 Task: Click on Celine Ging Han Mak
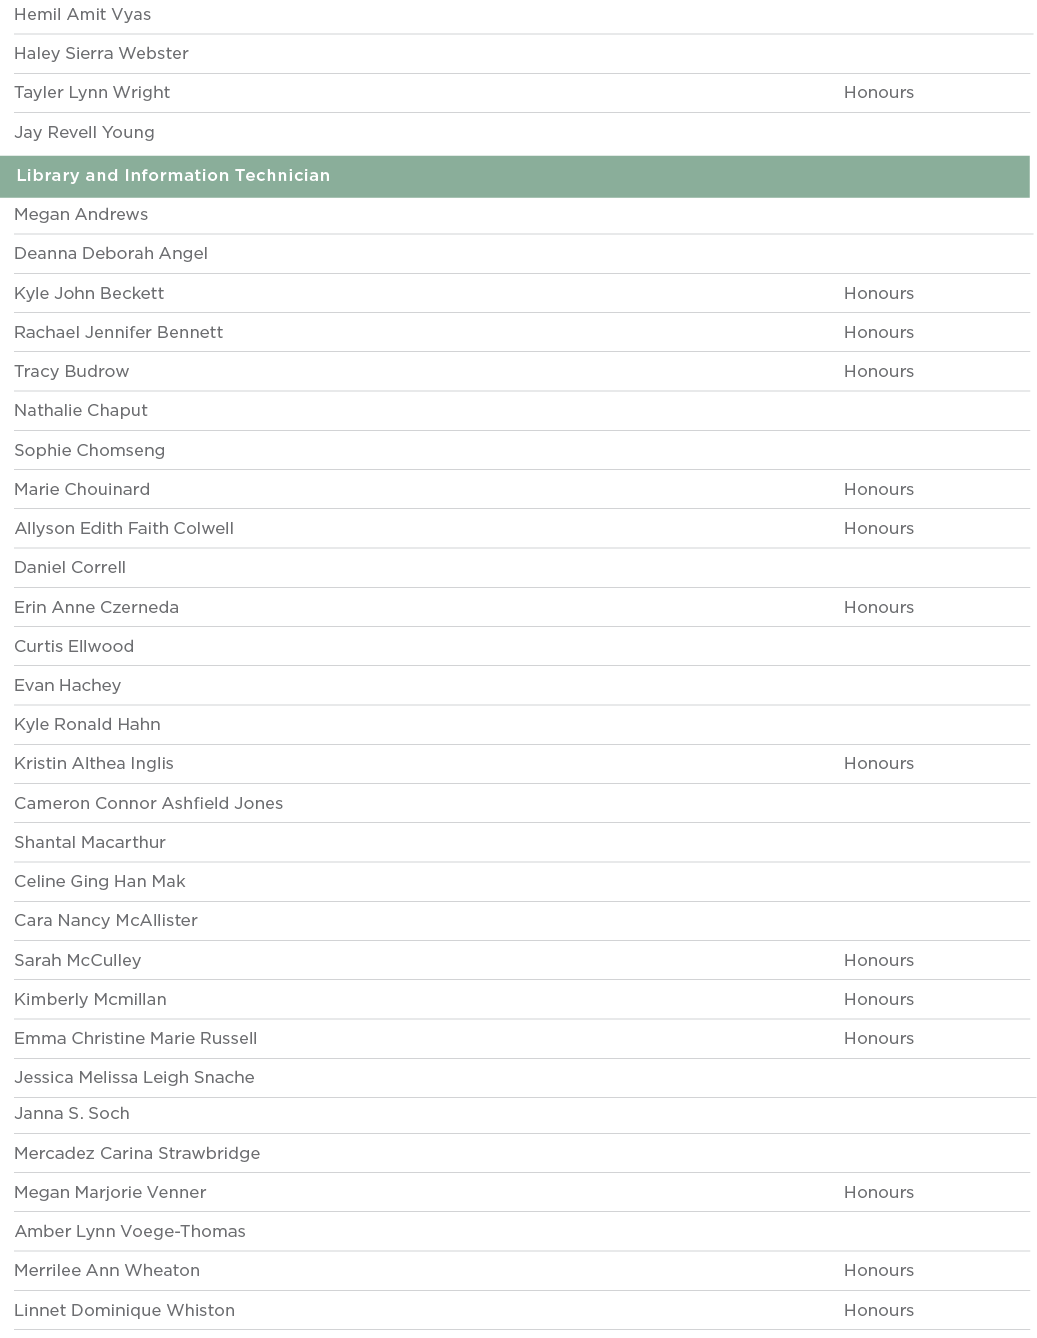100,882
